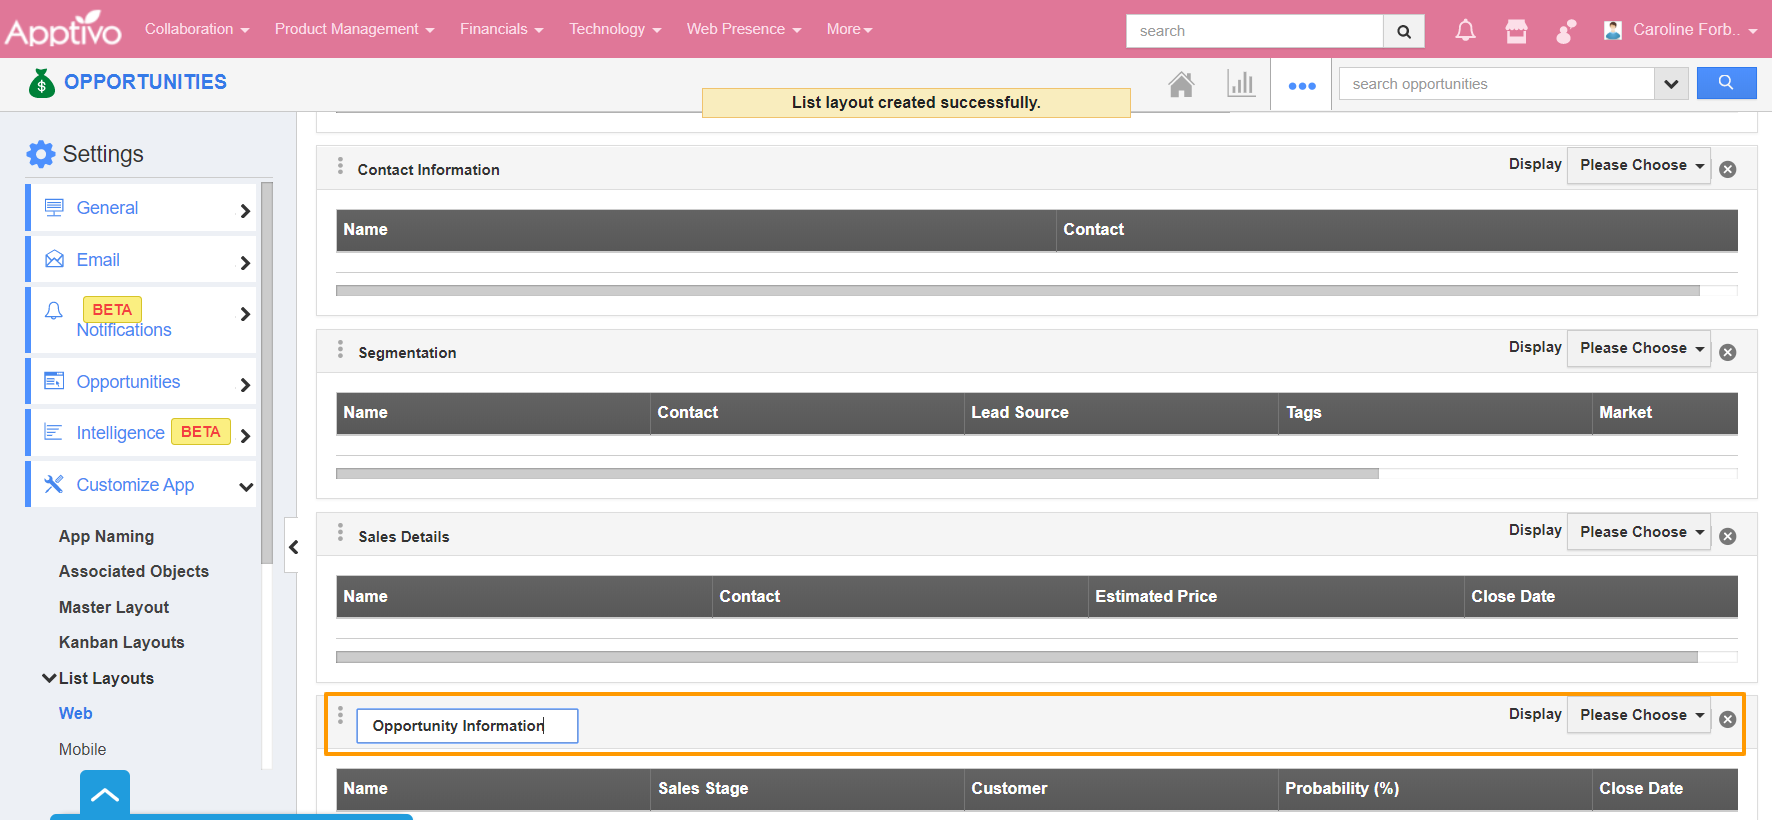Open the Financials menu

(x=501, y=29)
